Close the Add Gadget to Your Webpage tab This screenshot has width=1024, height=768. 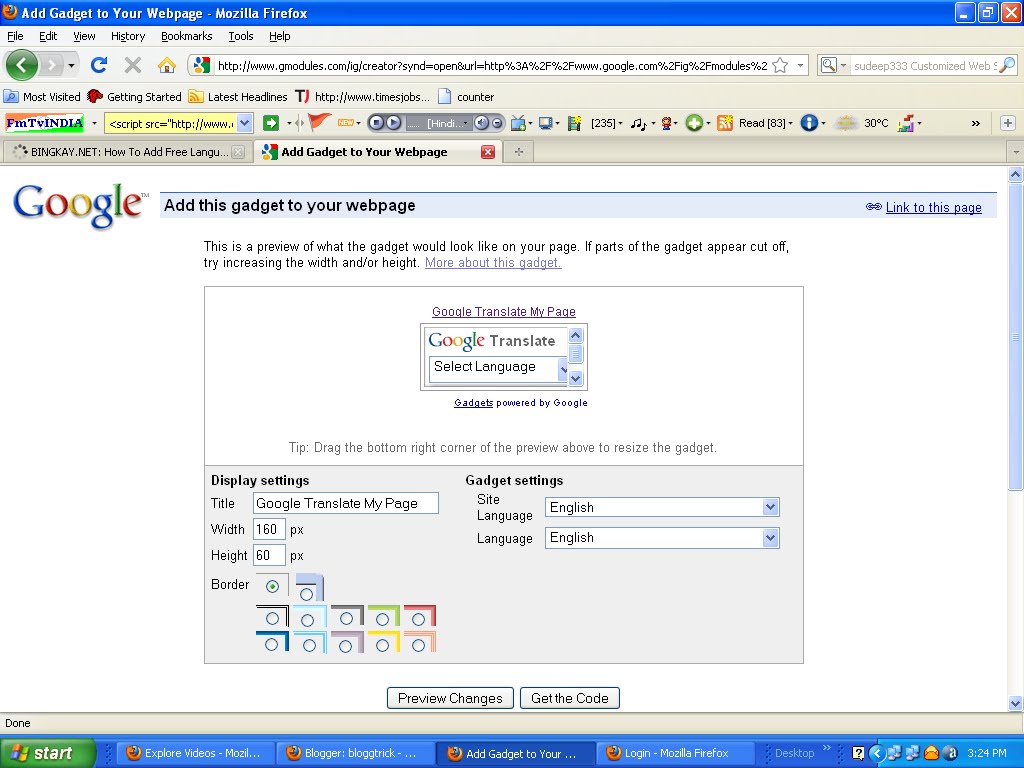tap(488, 152)
